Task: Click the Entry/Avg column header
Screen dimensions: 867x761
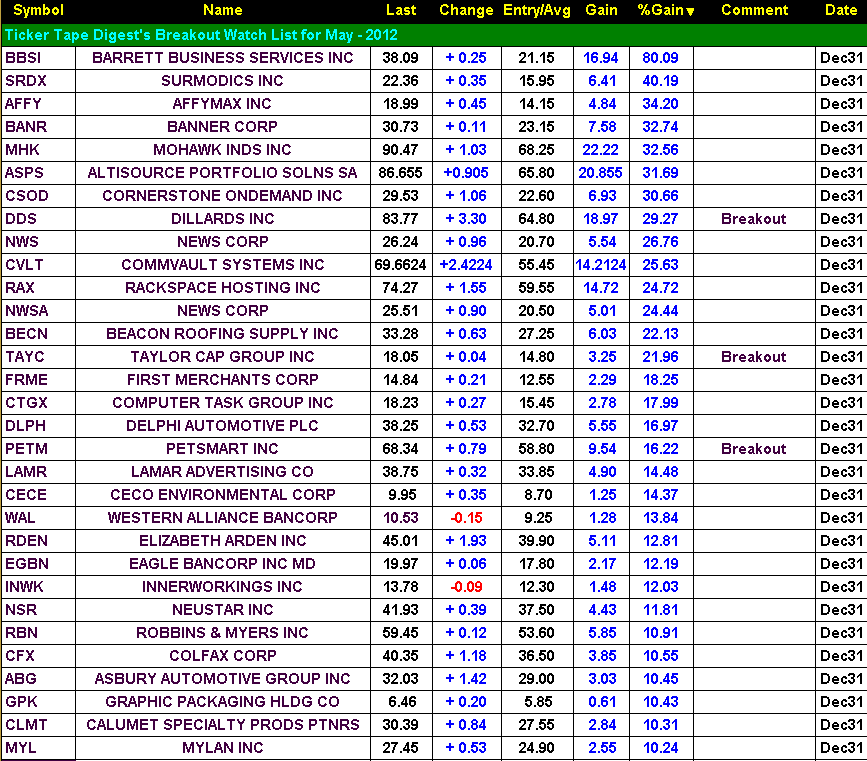Action: 537,10
